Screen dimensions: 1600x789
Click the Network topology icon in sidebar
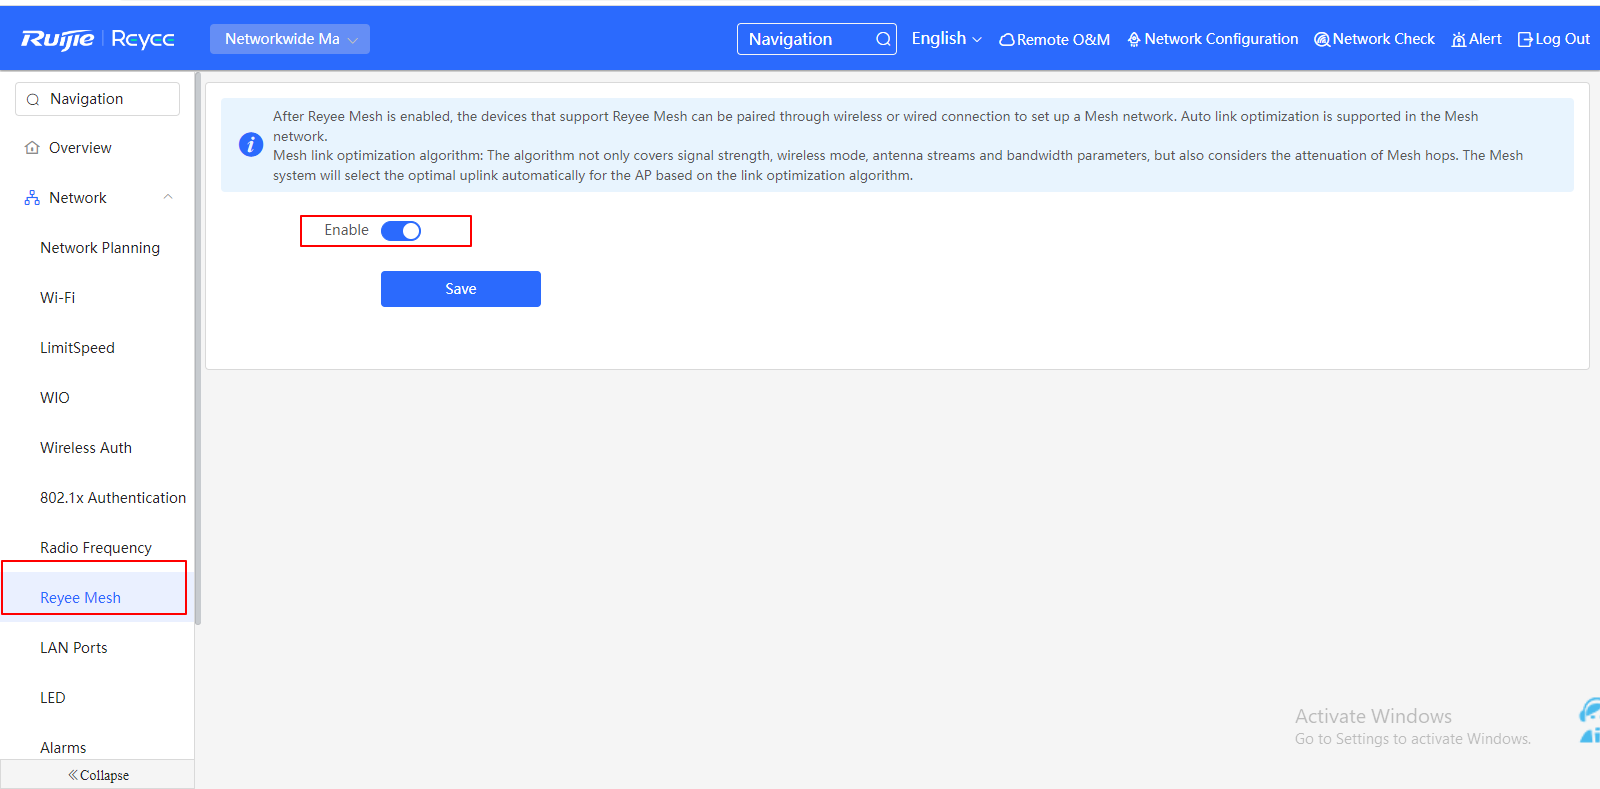(32, 198)
